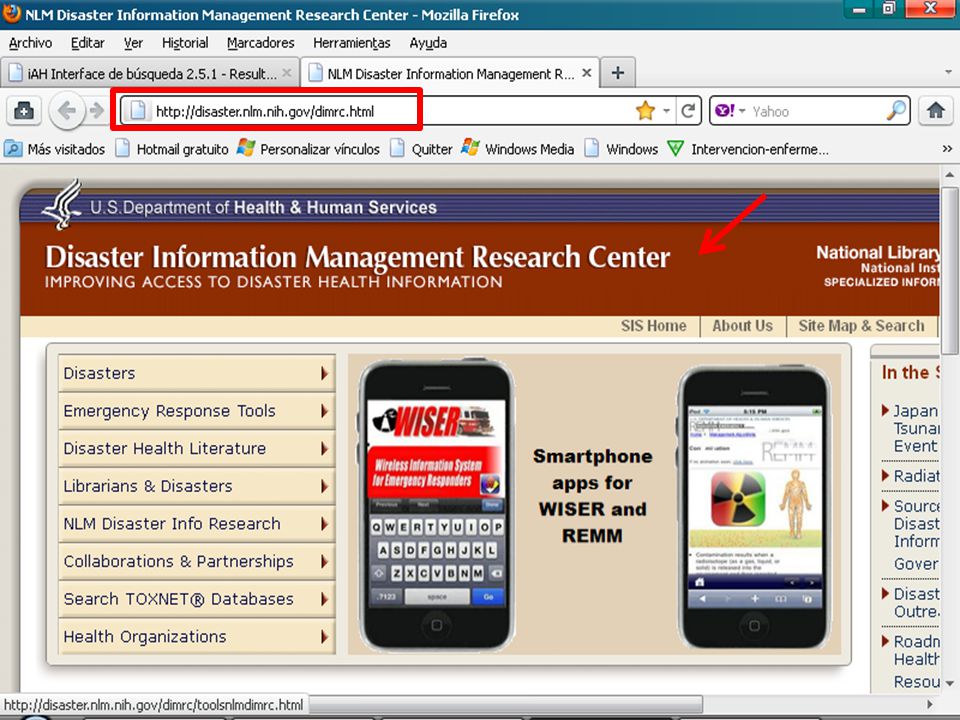Click the address bar URL field
960x720 pixels.
pos(392,111)
